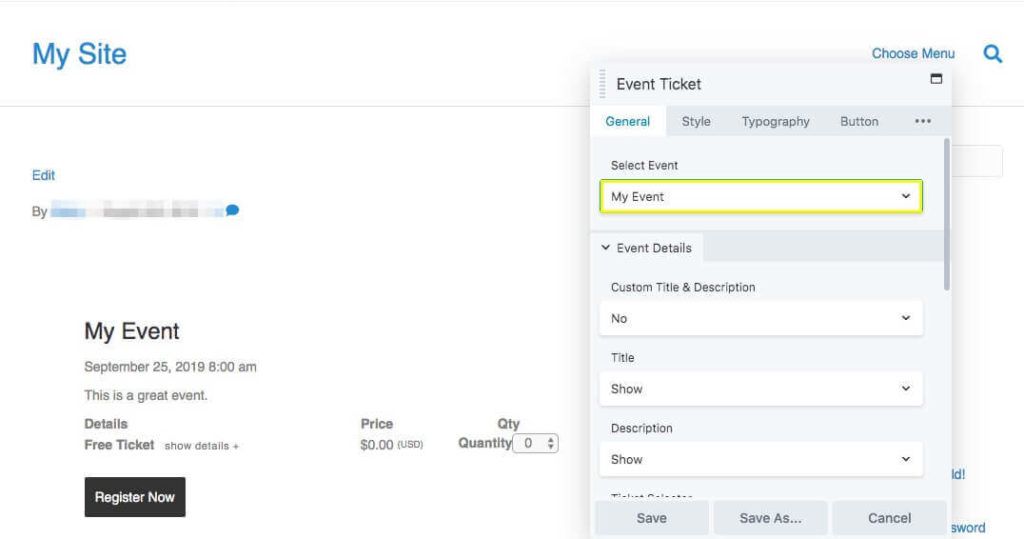Click the Save button
The width and height of the screenshot is (1024, 539).
click(652, 518)
